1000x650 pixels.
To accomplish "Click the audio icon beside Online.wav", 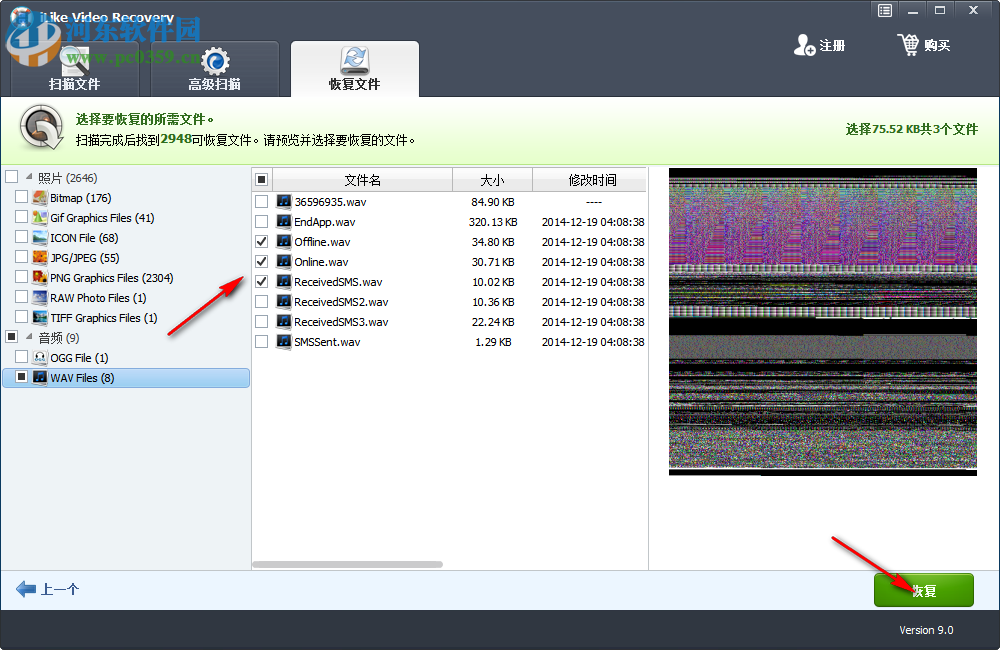I will click(284, 261).
